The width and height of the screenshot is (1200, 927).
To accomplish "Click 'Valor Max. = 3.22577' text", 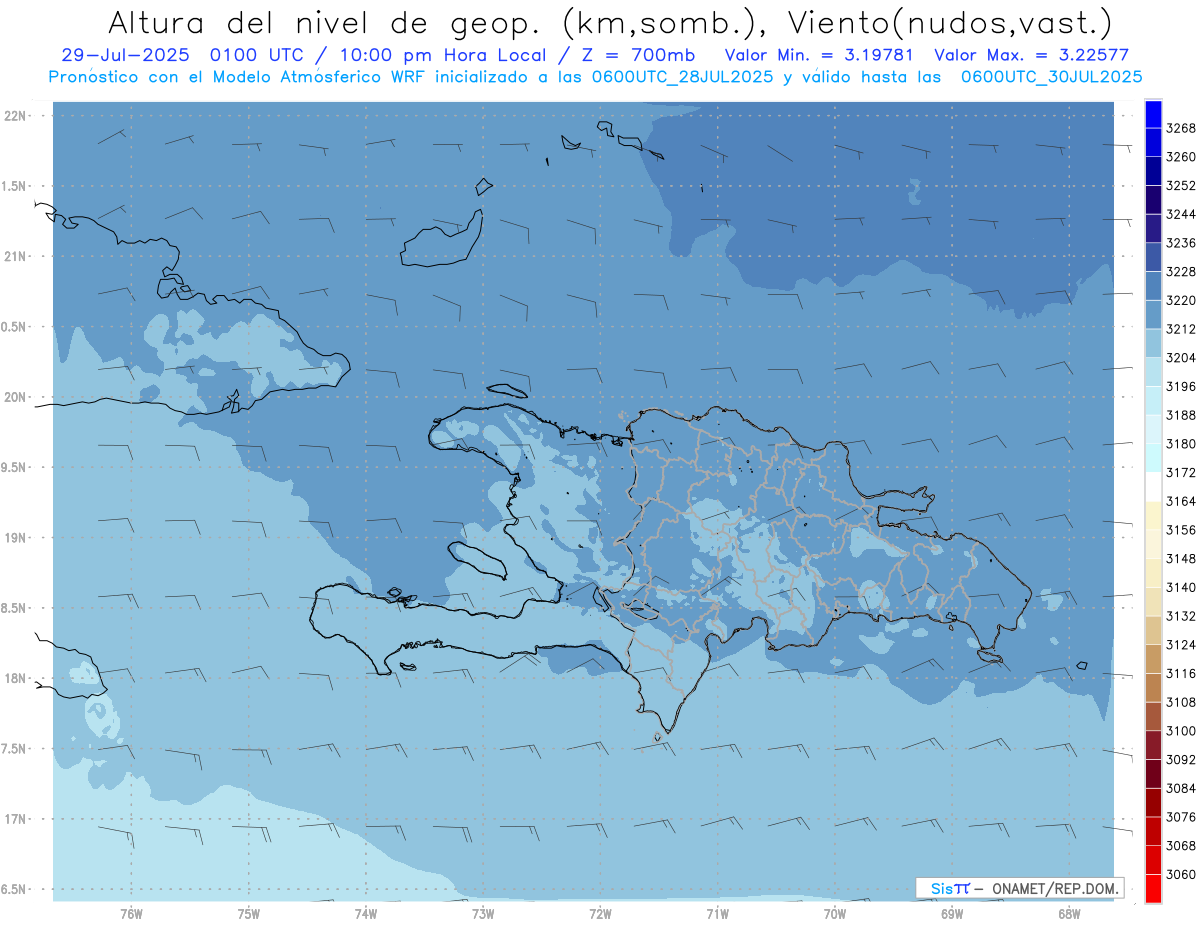I will [x=1030, y=56].
